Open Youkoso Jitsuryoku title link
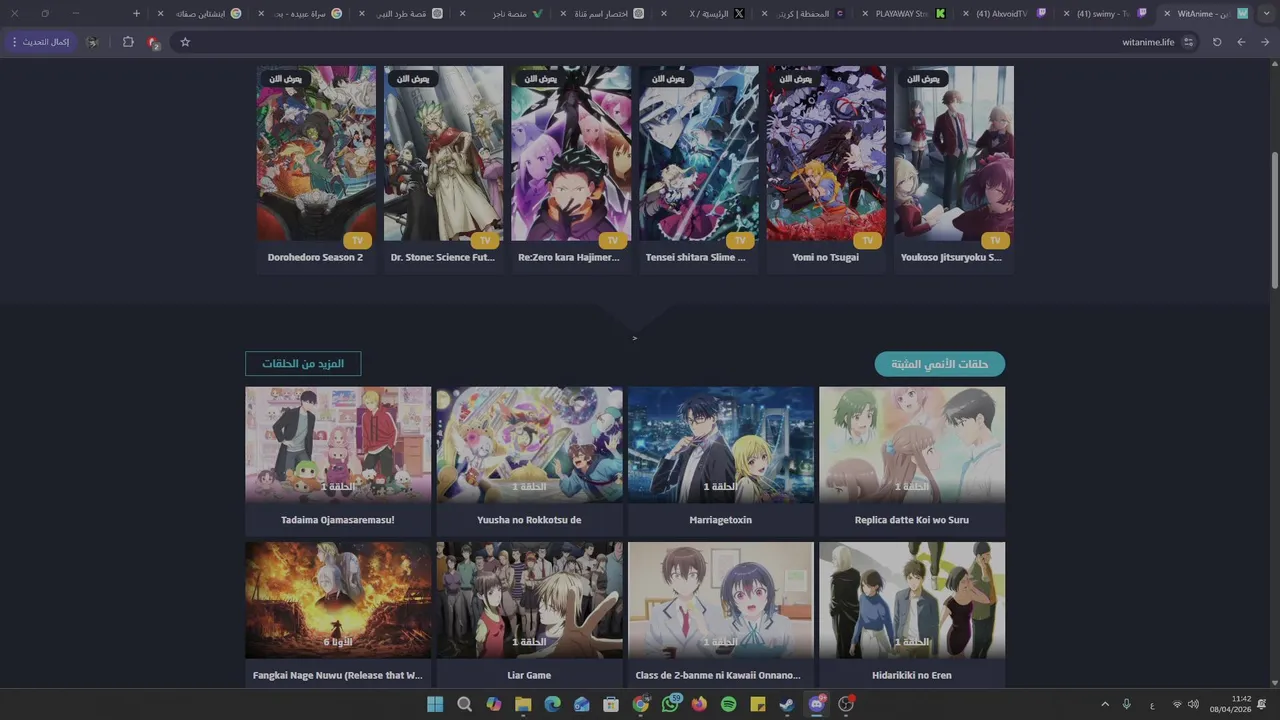 coord(951,257)
